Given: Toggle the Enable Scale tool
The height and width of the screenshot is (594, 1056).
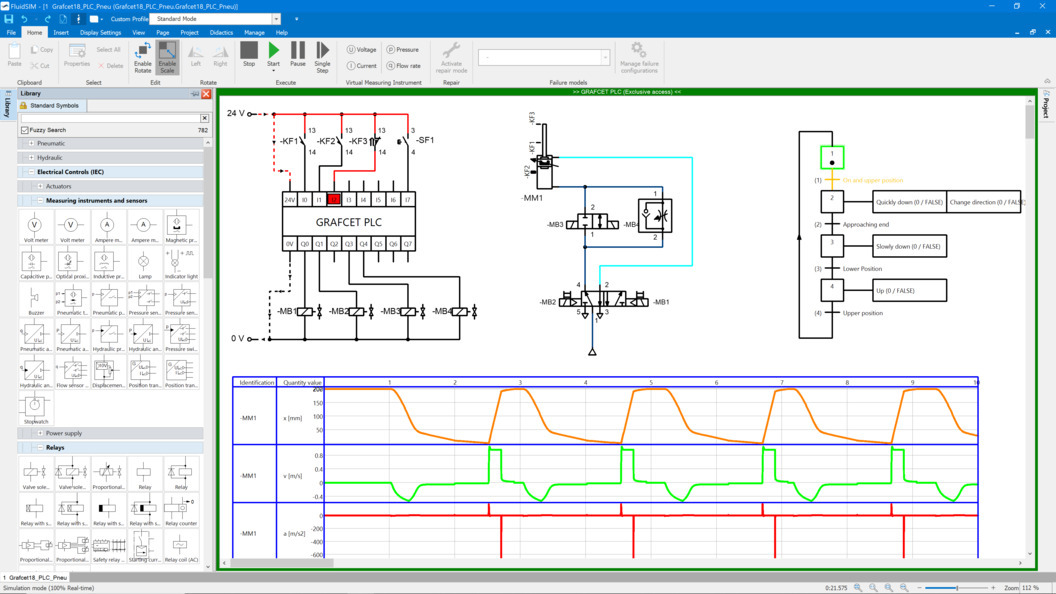Looking at the screenshot, I should point(167,55).
